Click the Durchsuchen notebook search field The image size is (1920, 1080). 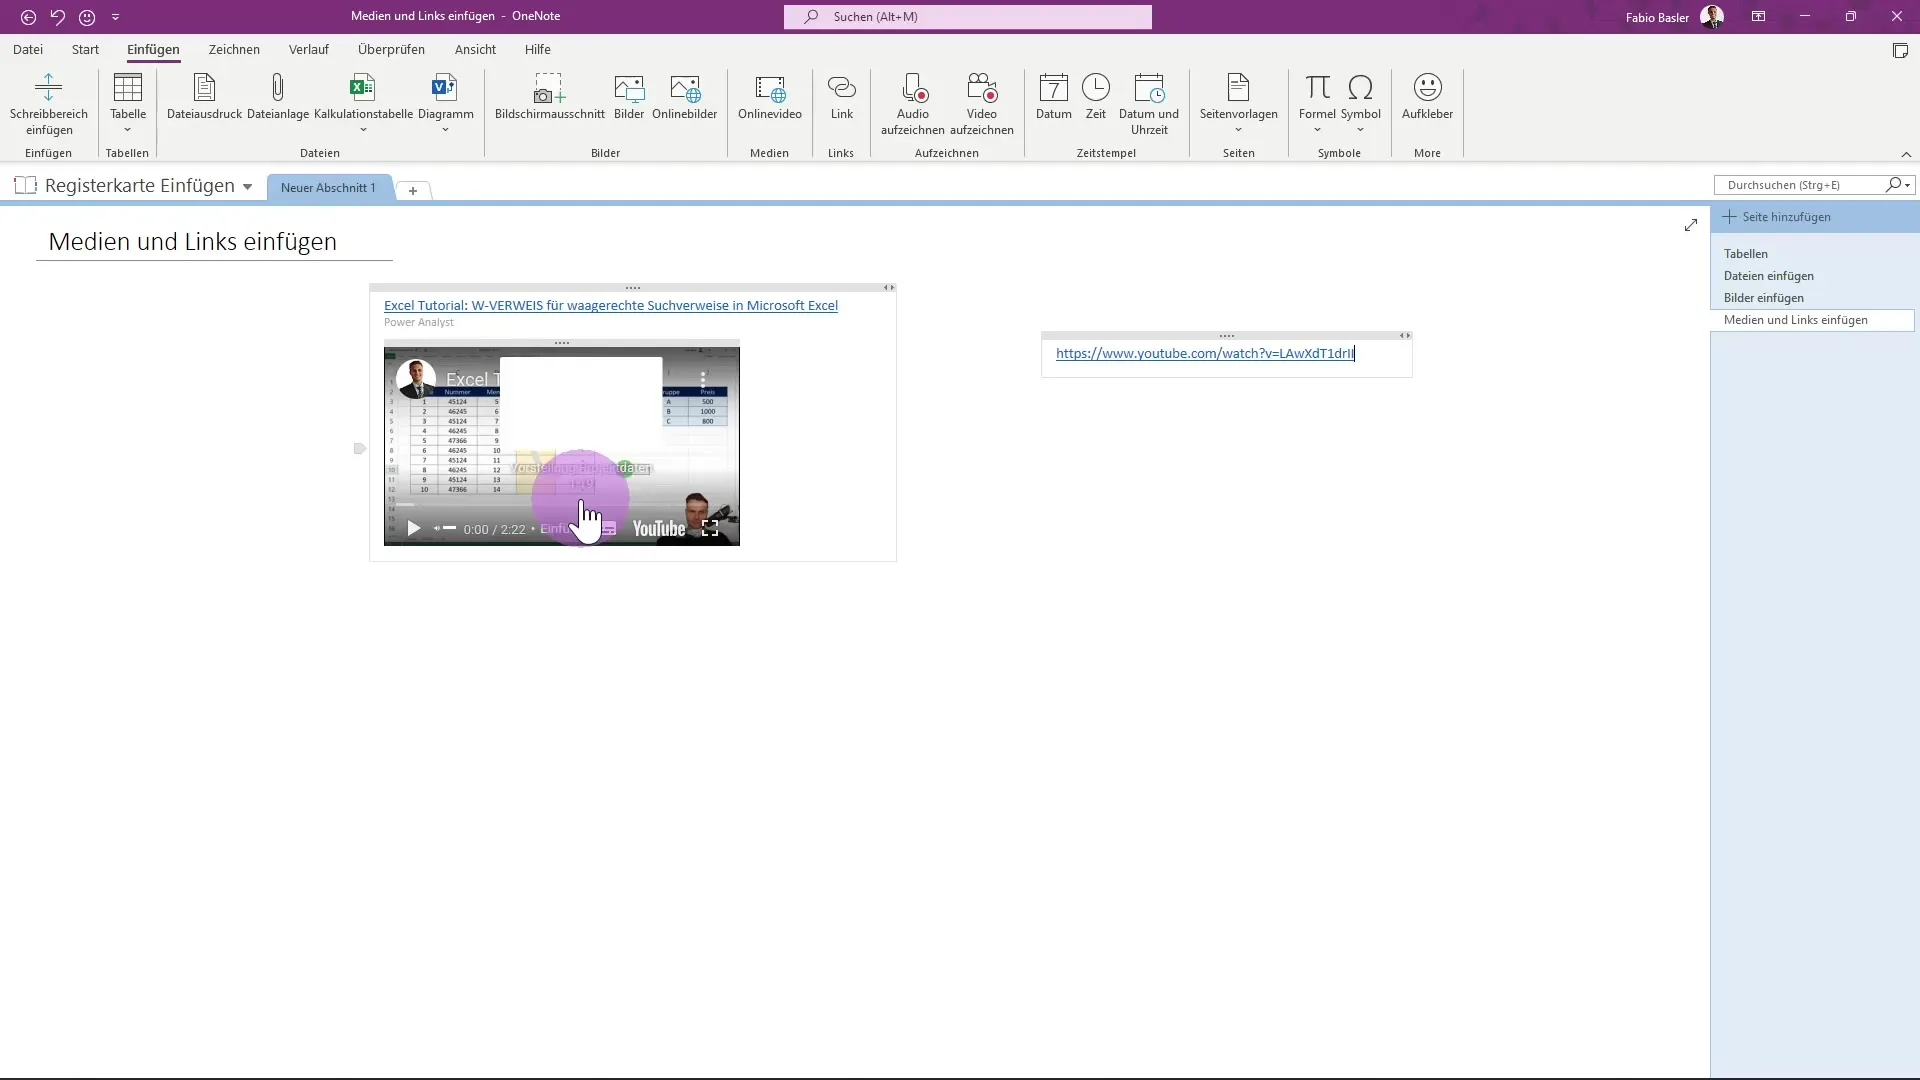[x=1800, y=185]
